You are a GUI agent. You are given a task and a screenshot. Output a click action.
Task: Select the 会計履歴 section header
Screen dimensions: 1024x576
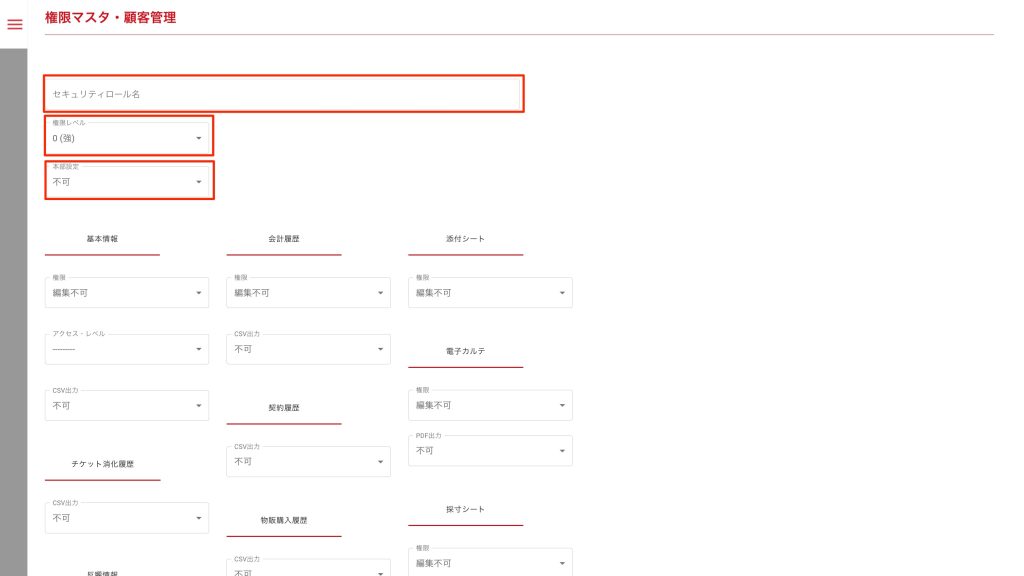pyautogui.click(x=284, y=240)
